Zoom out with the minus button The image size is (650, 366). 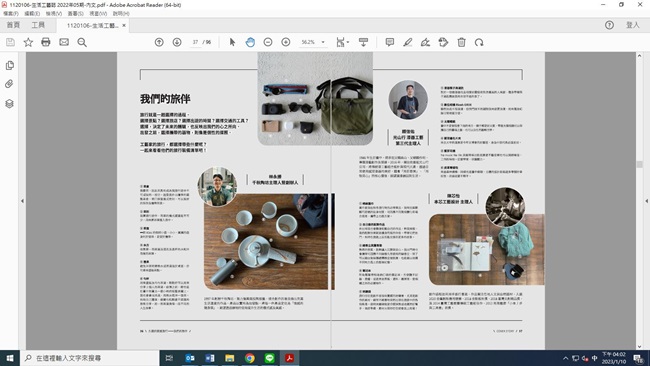click(x=268, y=42)
